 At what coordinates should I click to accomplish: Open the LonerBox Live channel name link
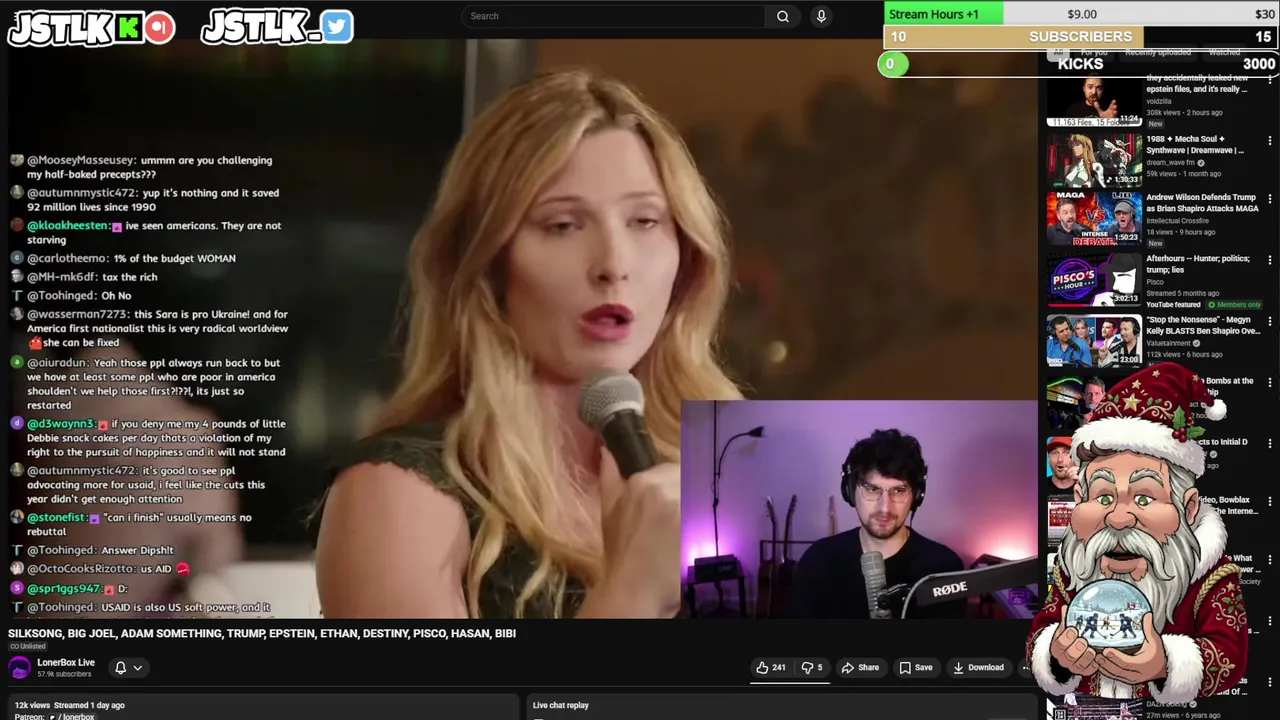coord(66,662)
